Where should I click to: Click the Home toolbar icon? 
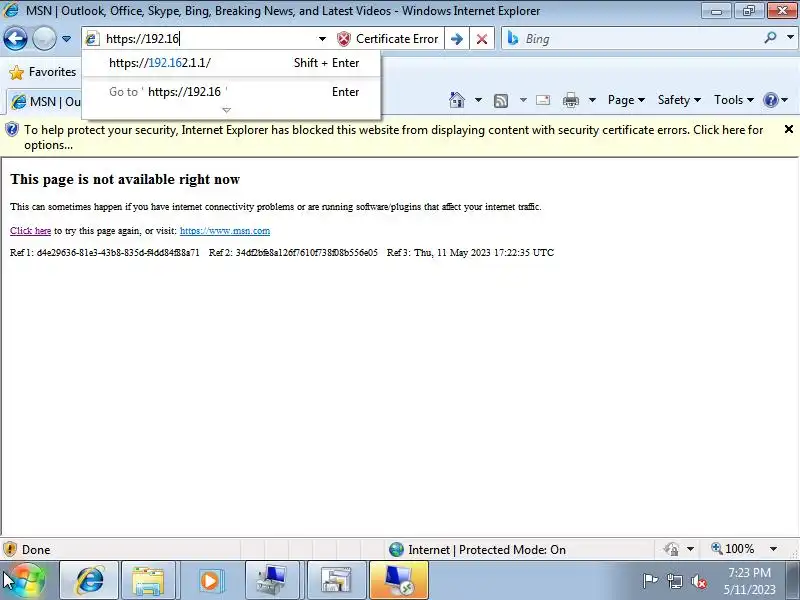[x=457, y=100]
